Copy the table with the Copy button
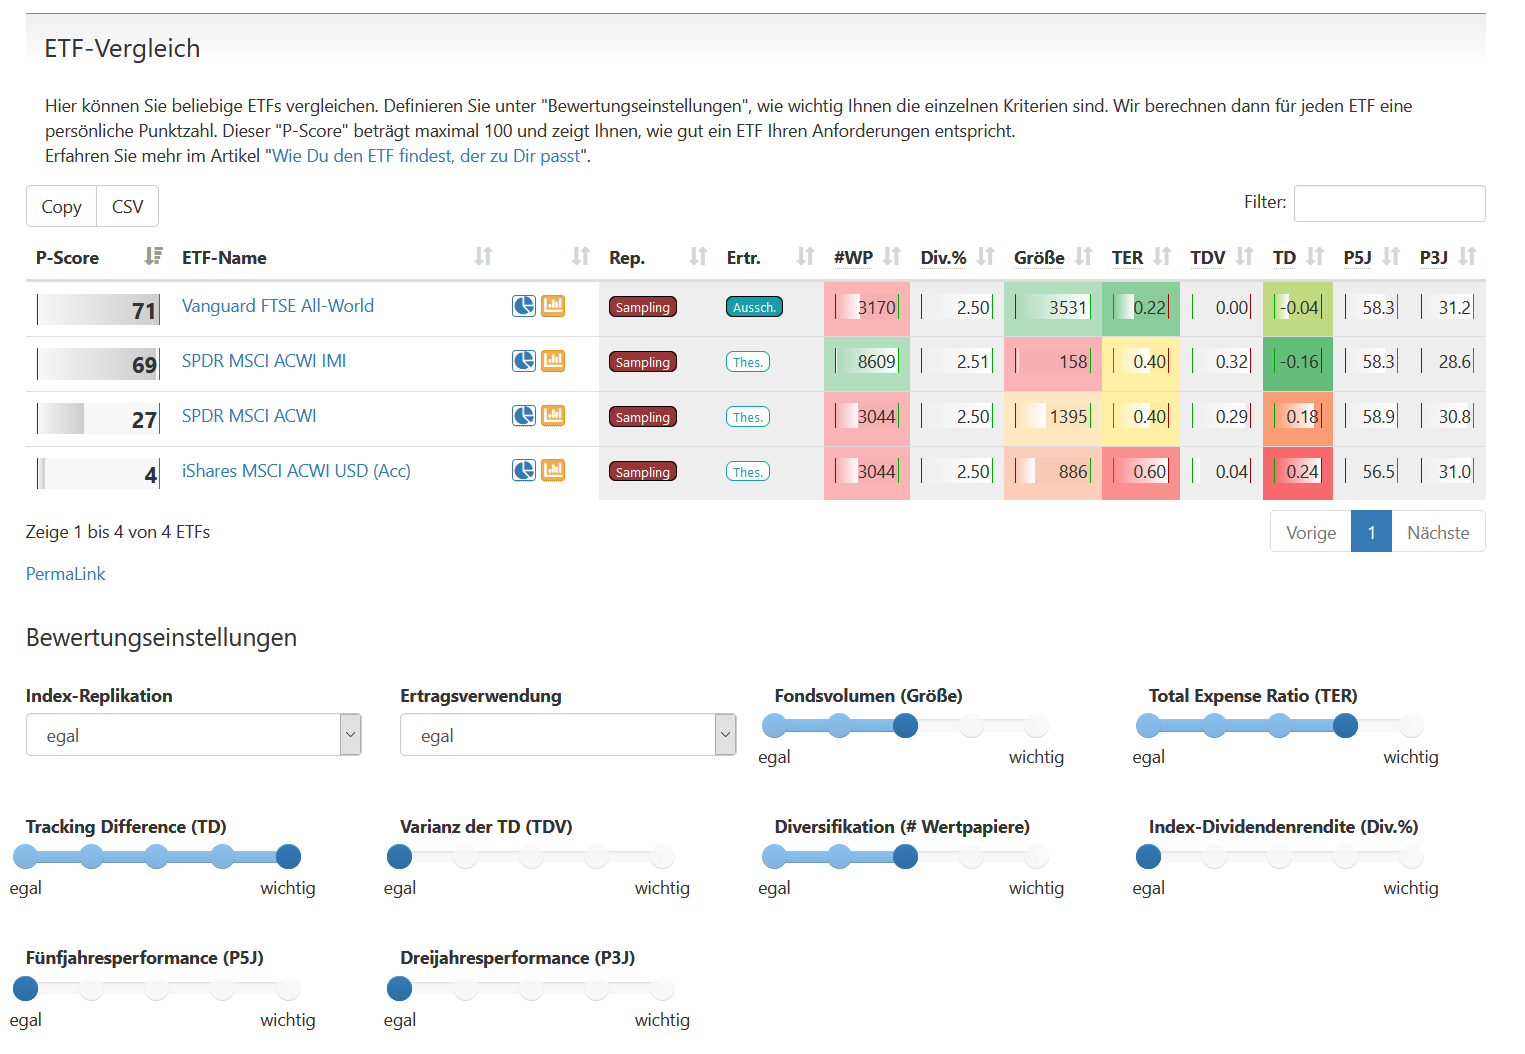Image resolution: width=1525 pixels, height=1054 pixels. [61, 206]
